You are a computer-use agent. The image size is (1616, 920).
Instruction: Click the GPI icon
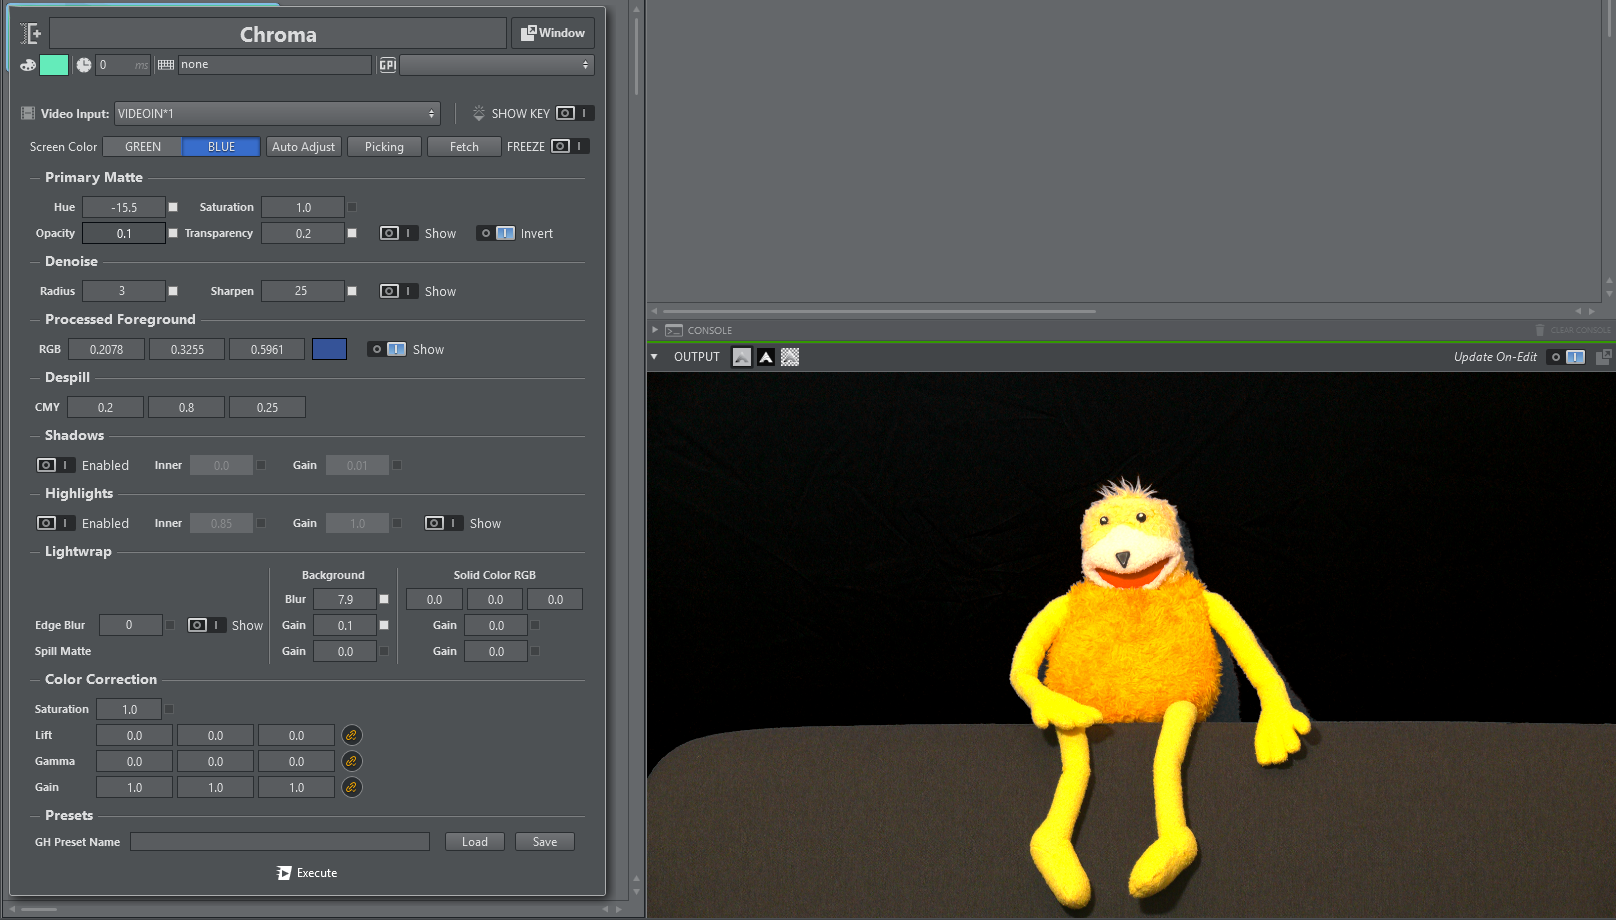click(x=388, y=65)
